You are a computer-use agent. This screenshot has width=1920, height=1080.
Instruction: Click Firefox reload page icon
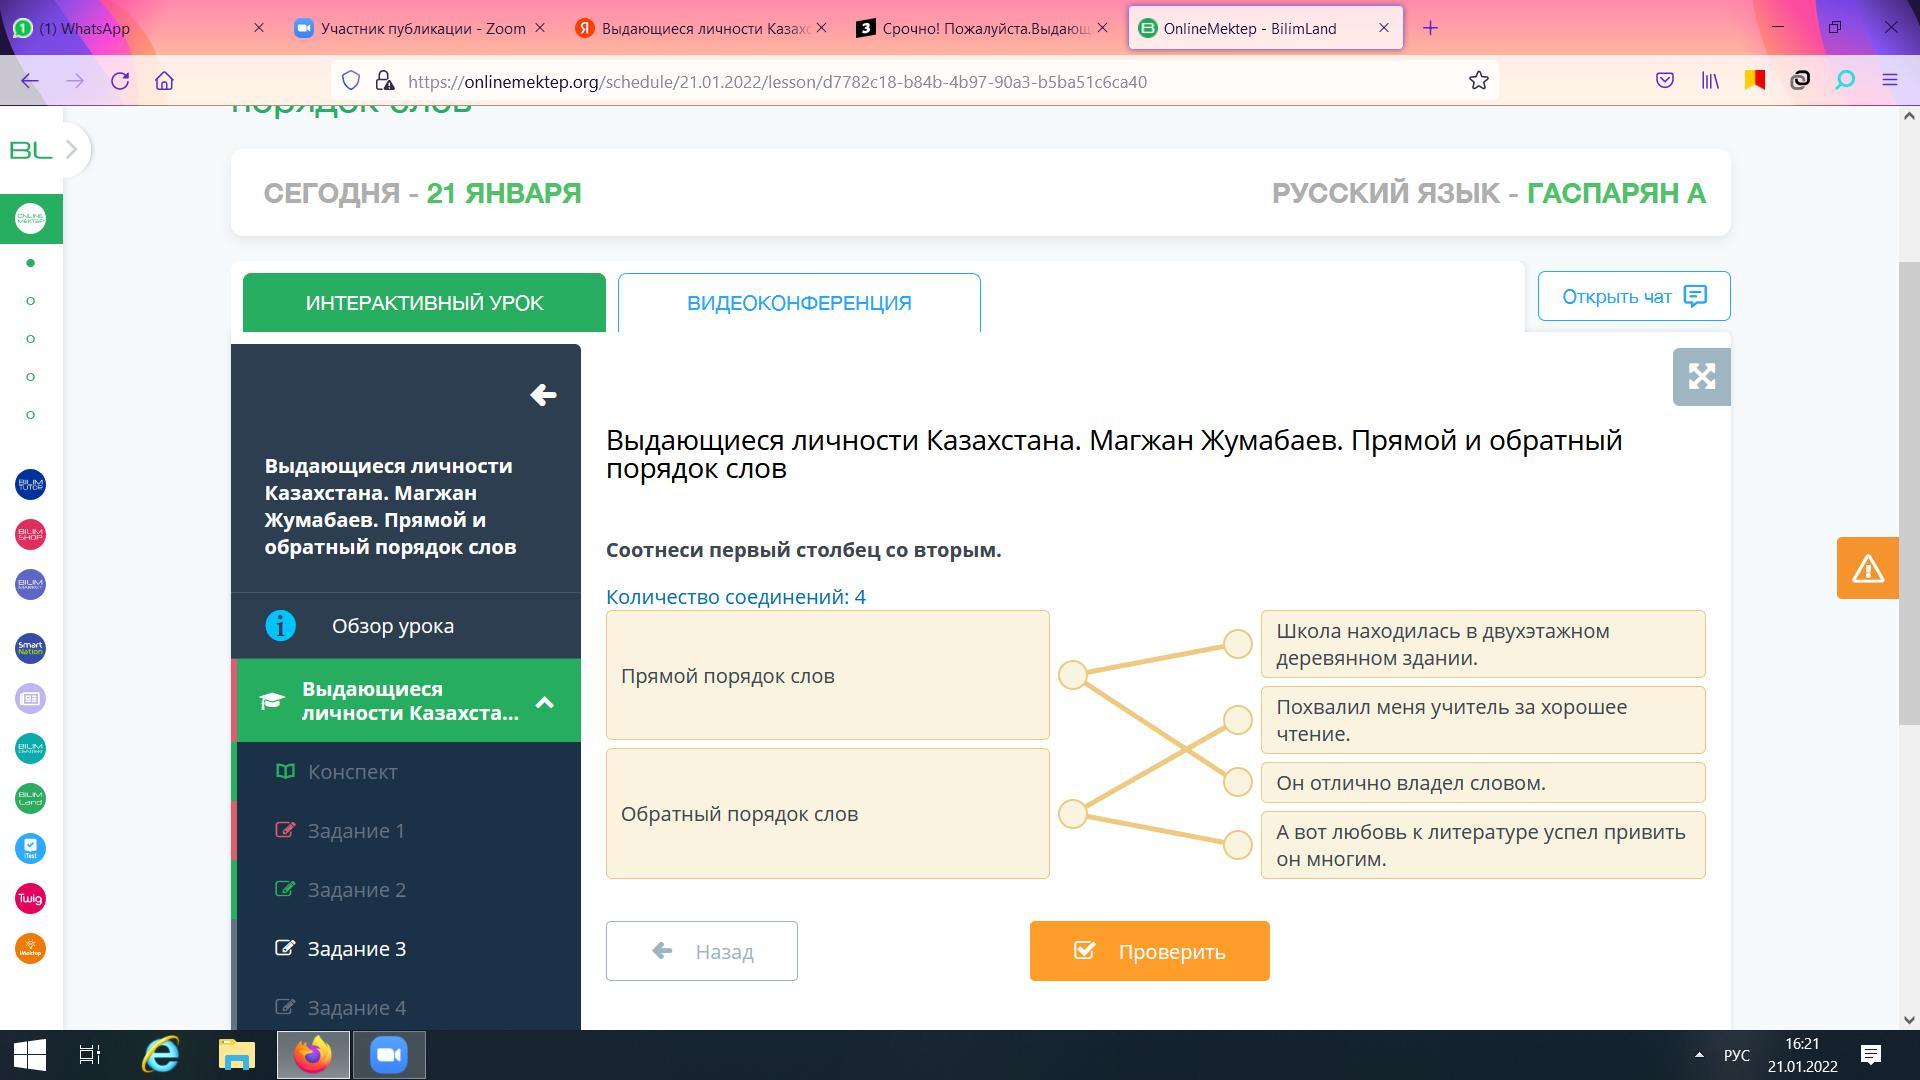(120, 81)
